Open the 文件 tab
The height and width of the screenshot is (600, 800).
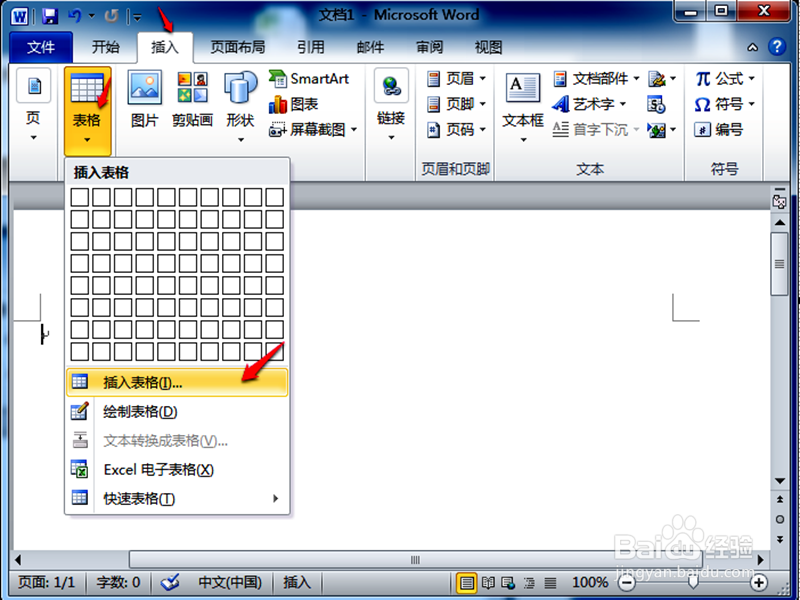41,47
